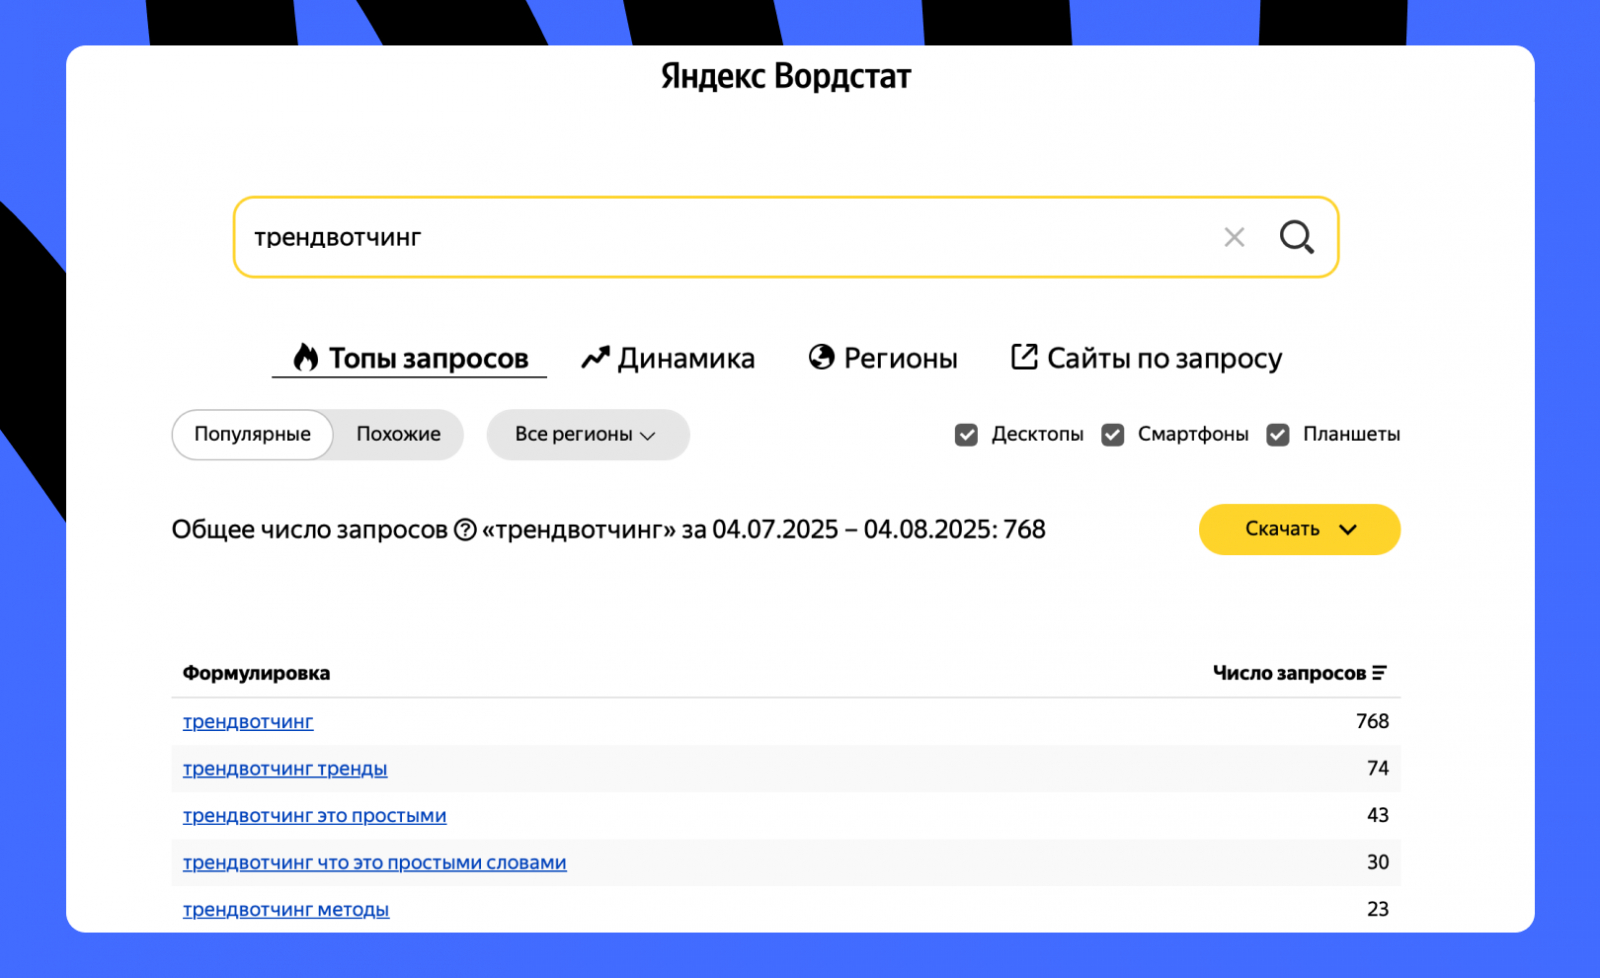Screen dimensions: 1600x978
Task: Open the трендвотчинг это простыми link
Action: click(x=315, y=816)
